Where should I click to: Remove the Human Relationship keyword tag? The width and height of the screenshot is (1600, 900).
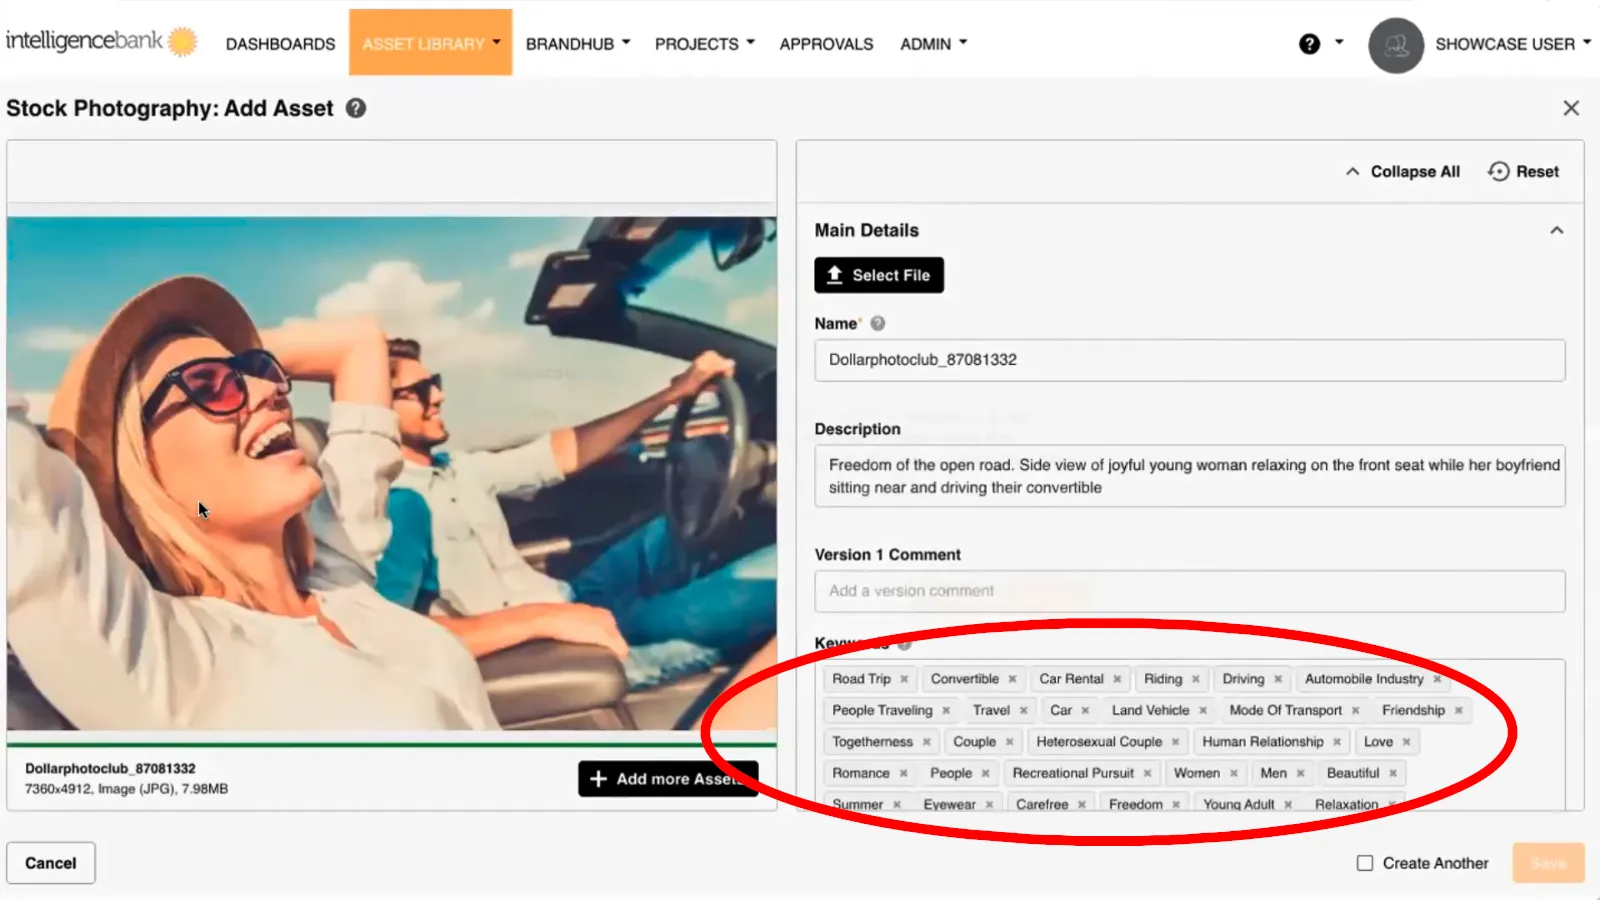tap(1336, 742)
